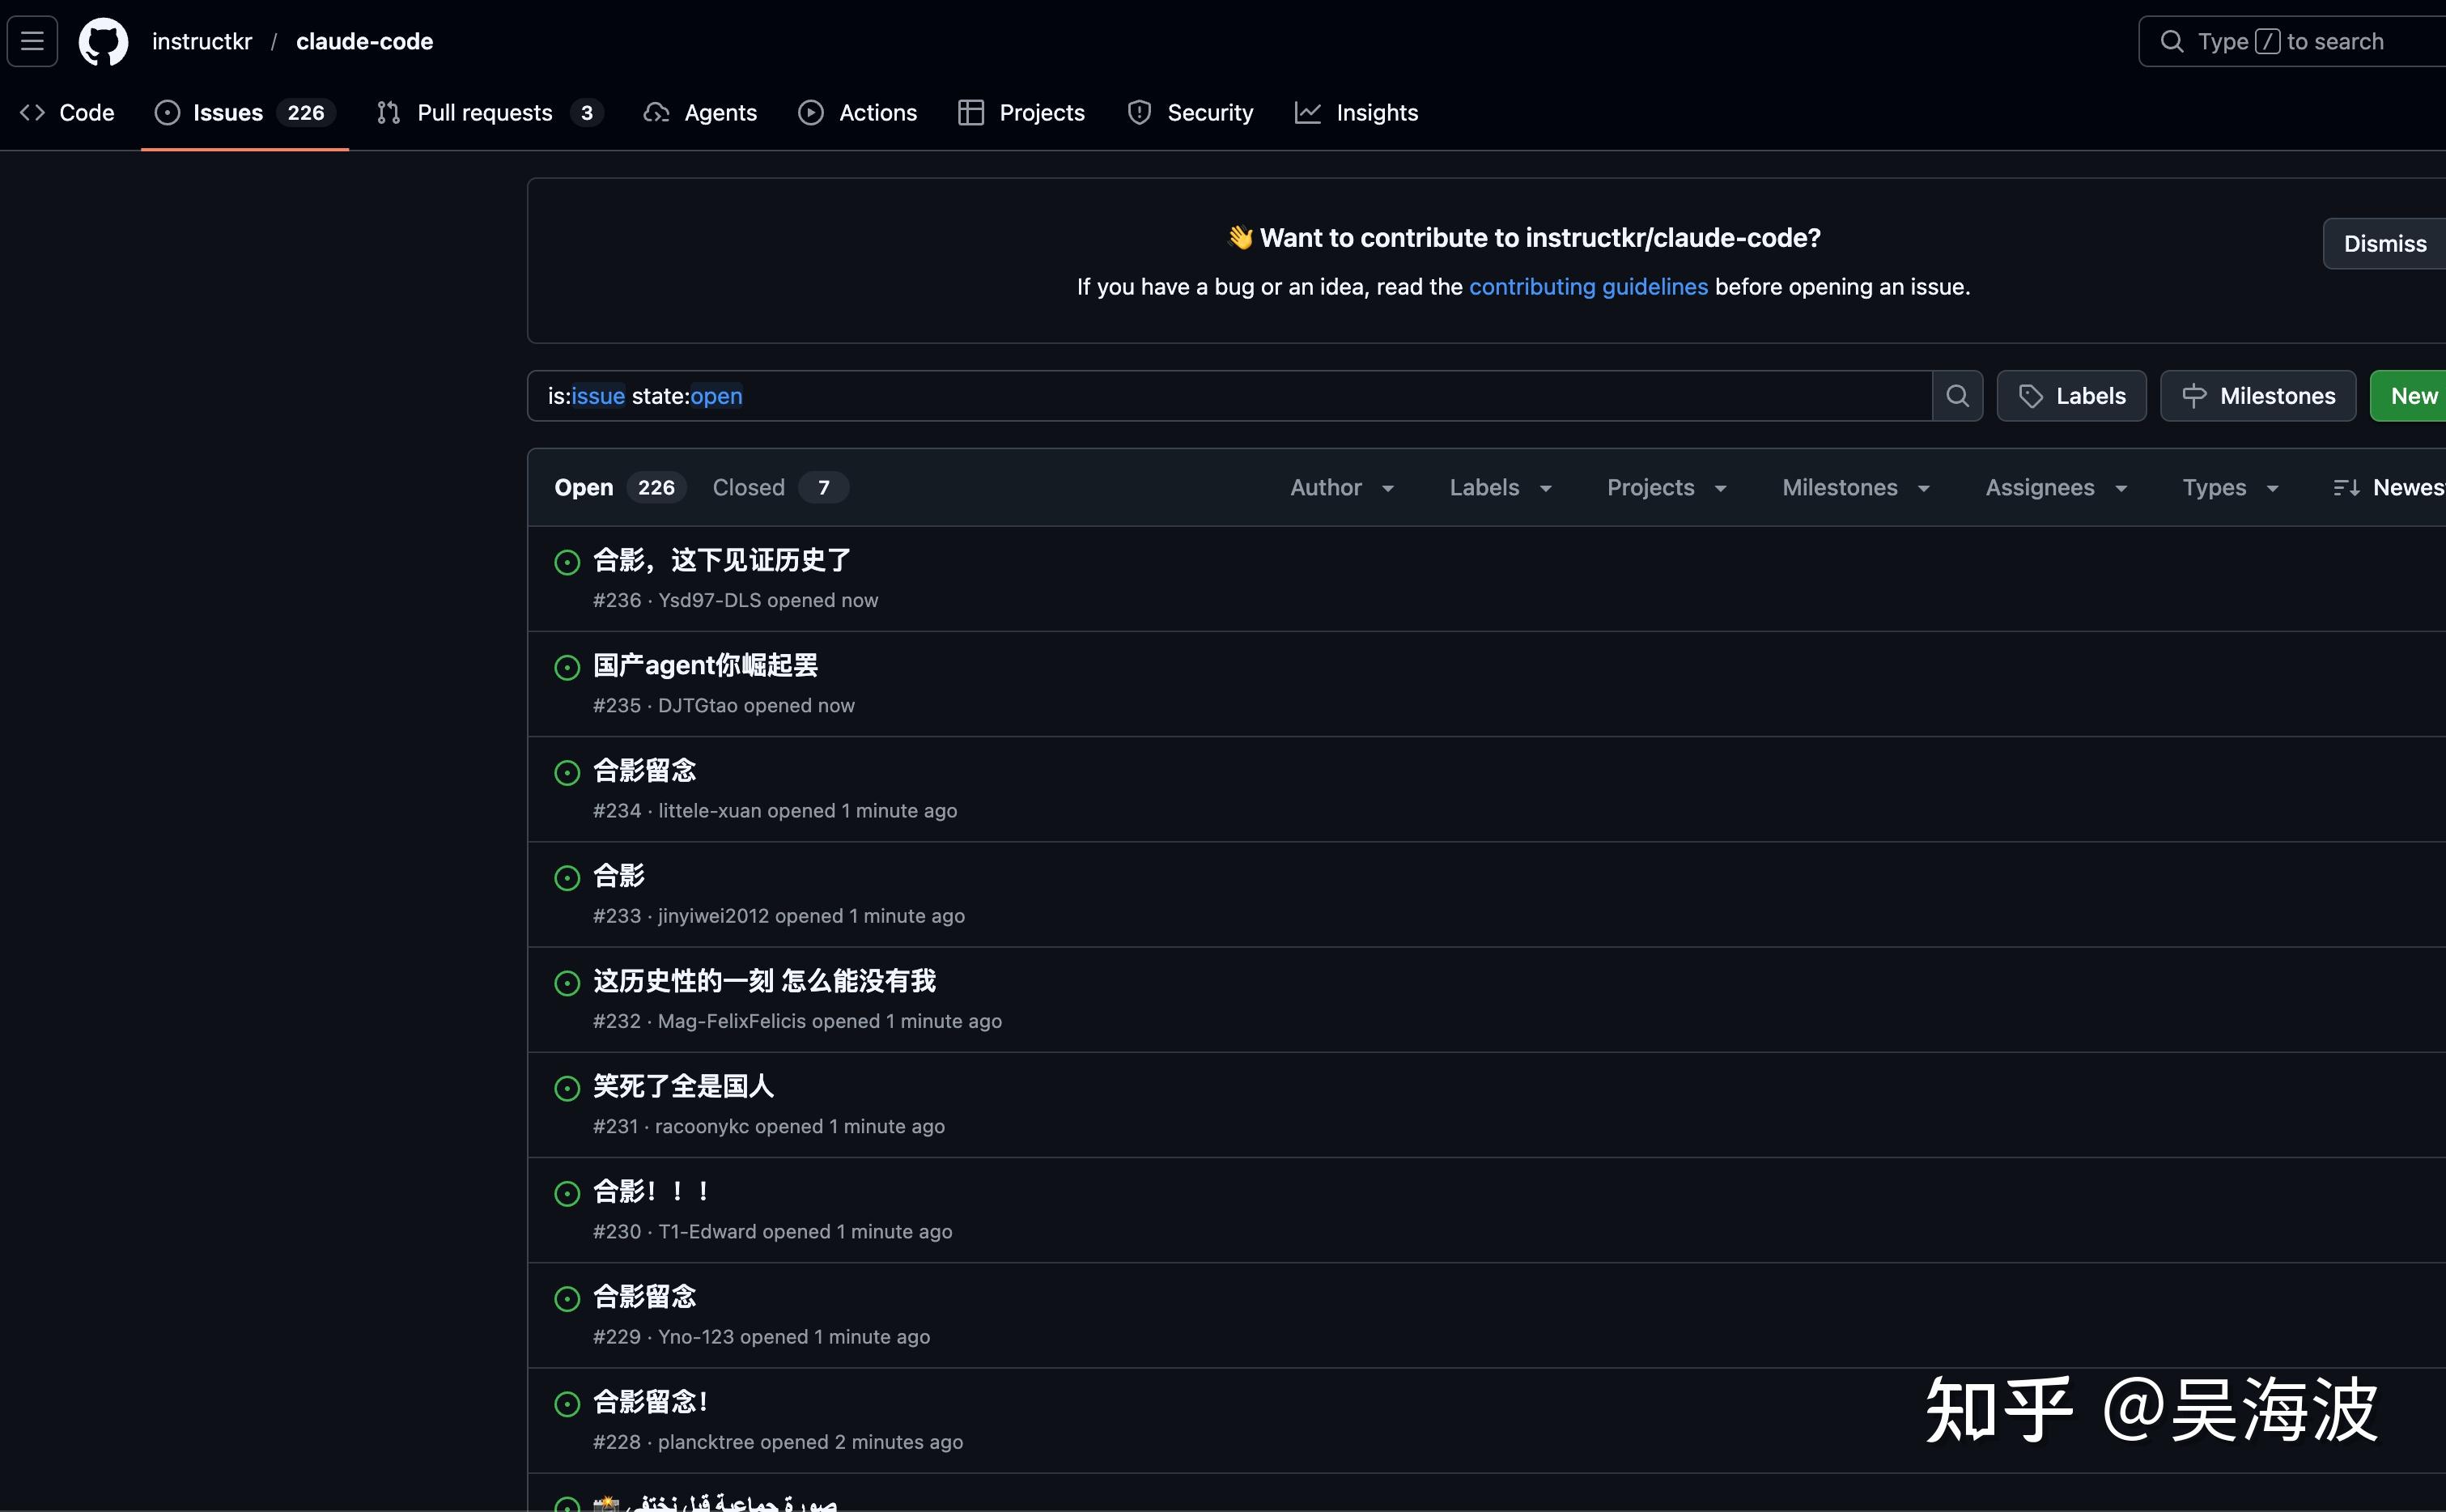
Task: Click the instructkr owner link
Action: pyautogui.click(x=202, y=41)
